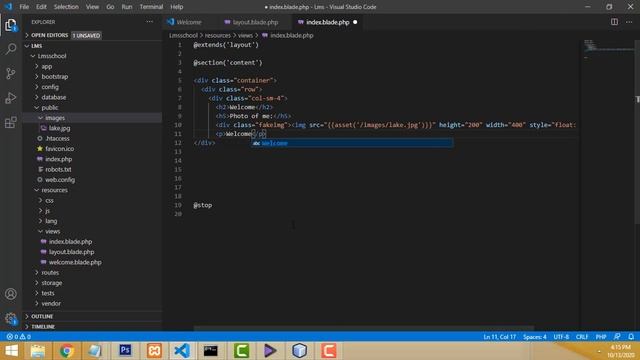Viewport: 640px width, 360px height.
Task: Click the horizontal editor scrollbar
Action: tap(363, 328)
